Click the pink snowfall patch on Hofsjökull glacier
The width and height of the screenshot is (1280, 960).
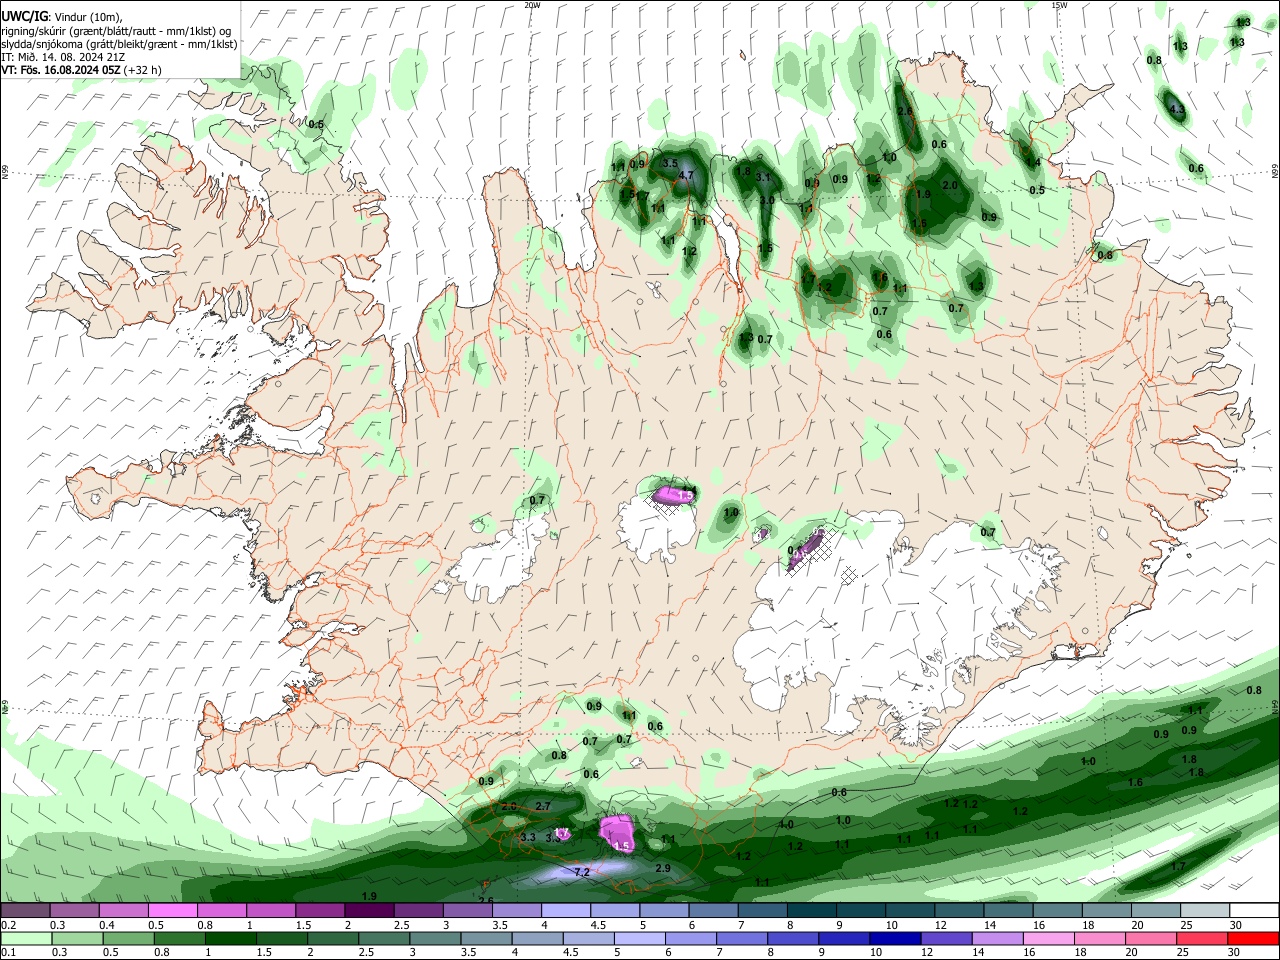(x=671, y=494)
